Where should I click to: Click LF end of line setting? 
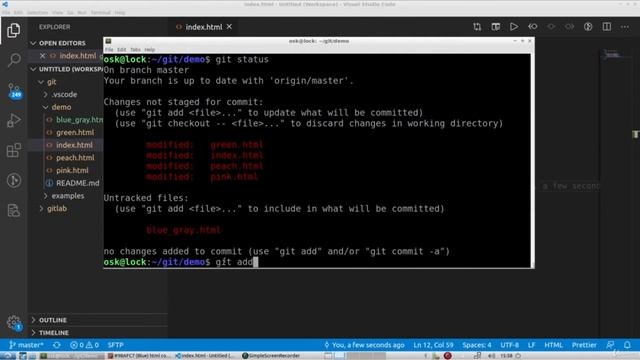[531, 345]
